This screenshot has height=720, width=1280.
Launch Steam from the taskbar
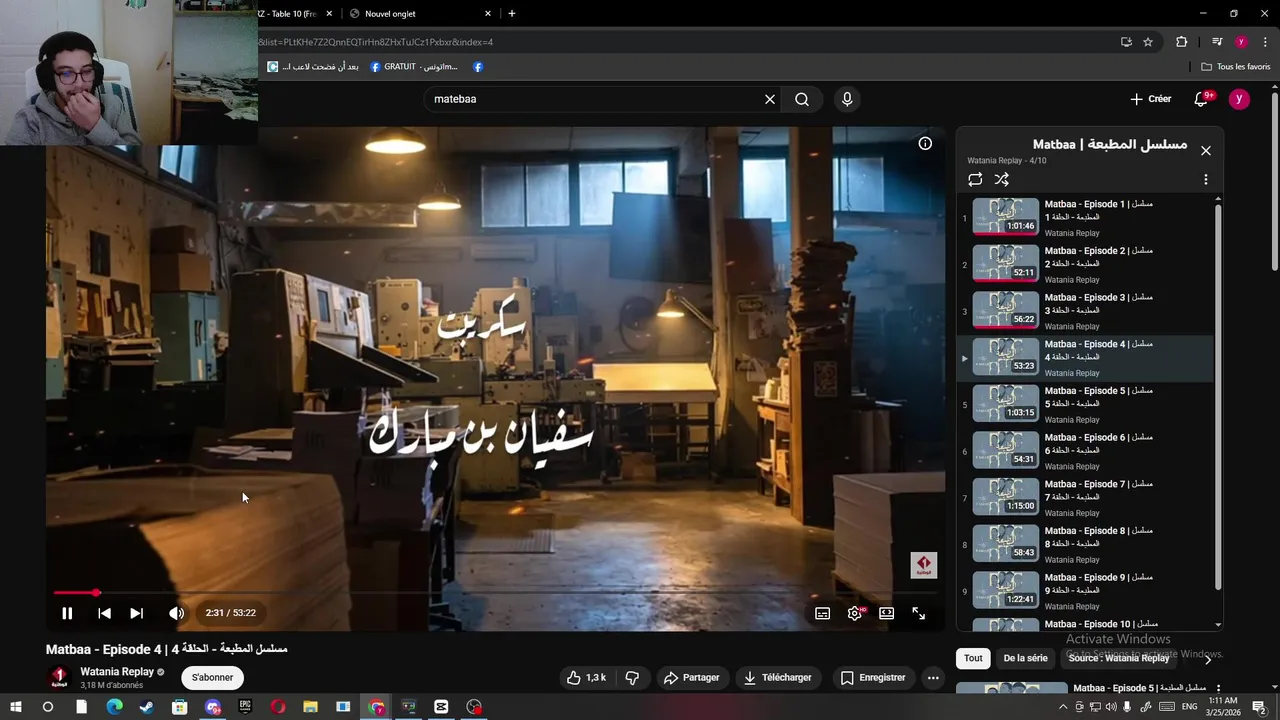coord(147,707)
